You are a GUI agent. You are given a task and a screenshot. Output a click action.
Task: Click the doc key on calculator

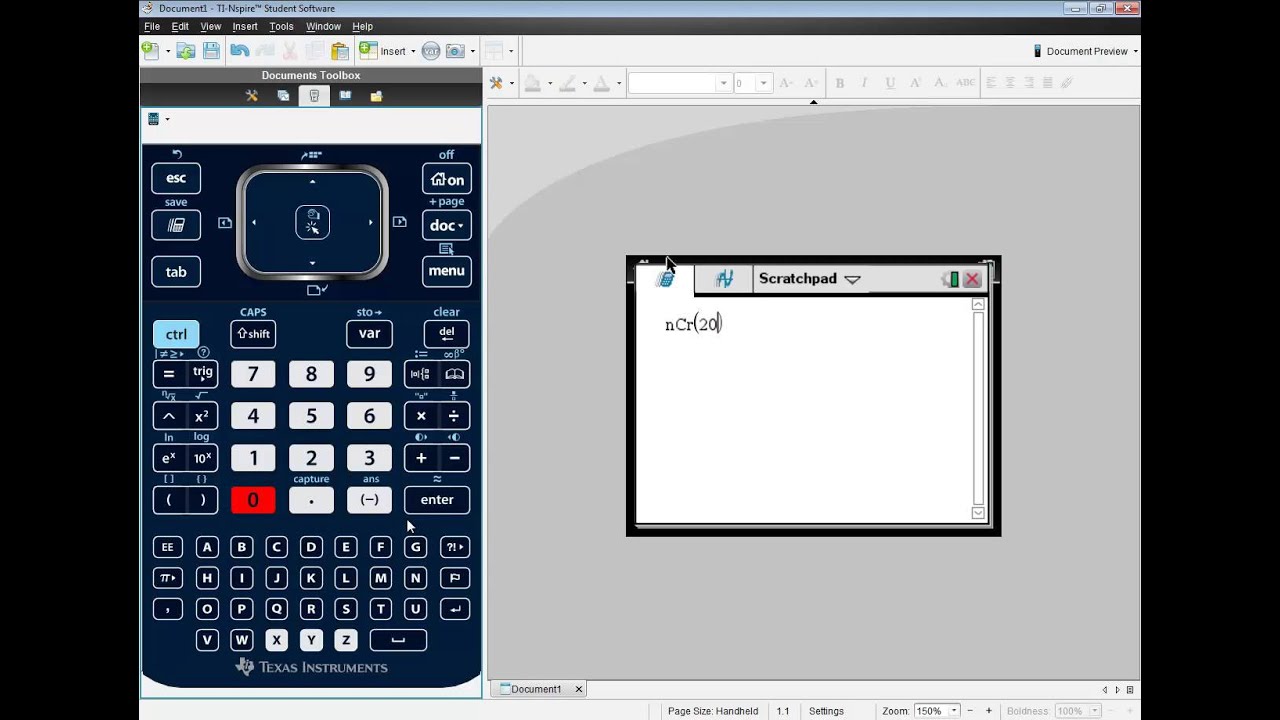446,225
